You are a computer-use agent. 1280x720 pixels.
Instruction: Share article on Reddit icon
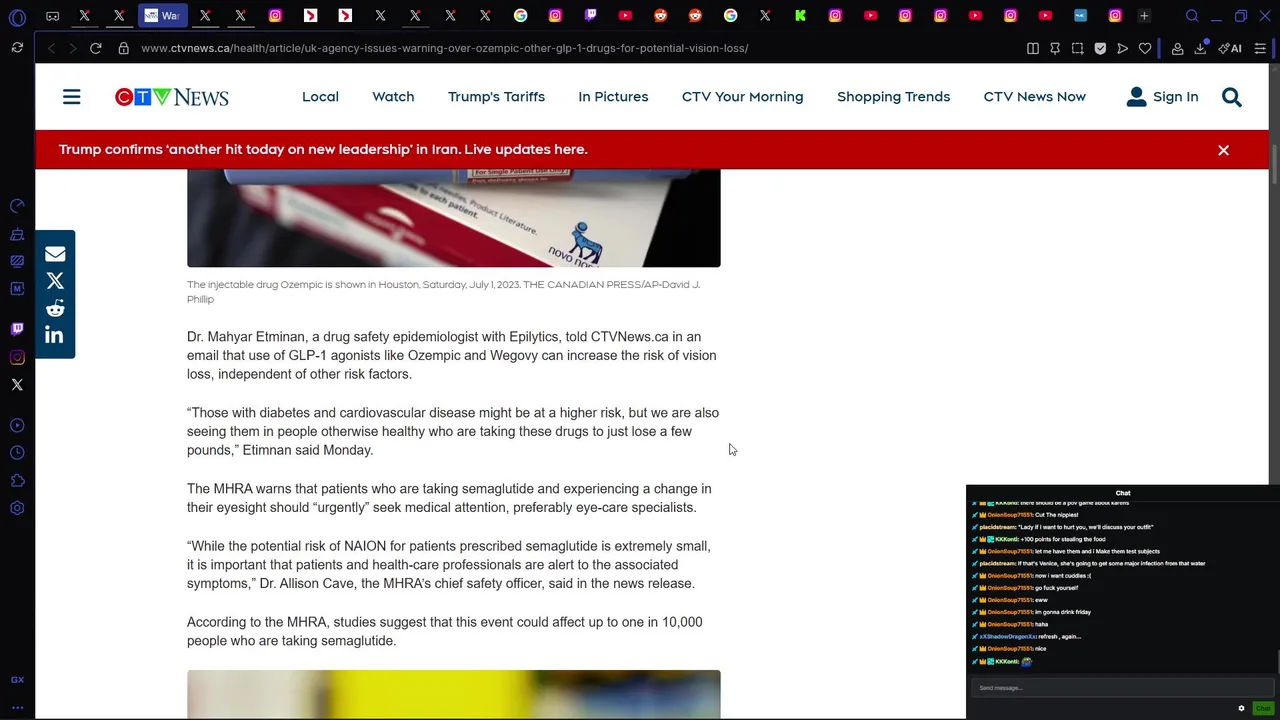coord(55,308)
